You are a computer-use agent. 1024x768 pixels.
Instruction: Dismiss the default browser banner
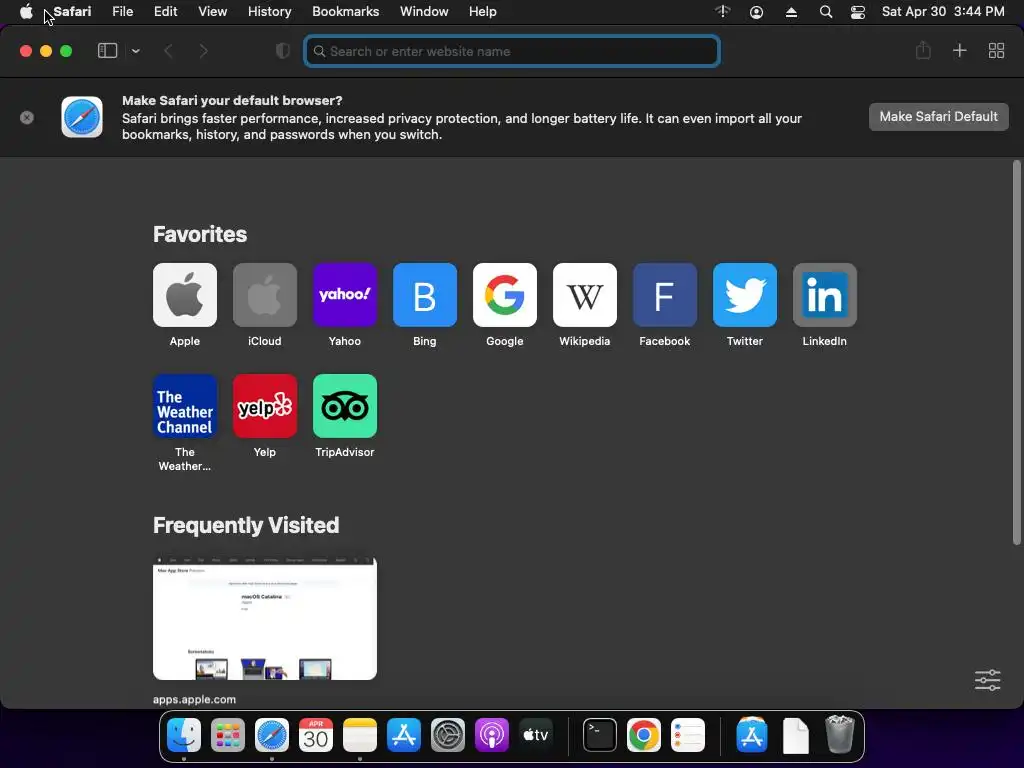27,118
